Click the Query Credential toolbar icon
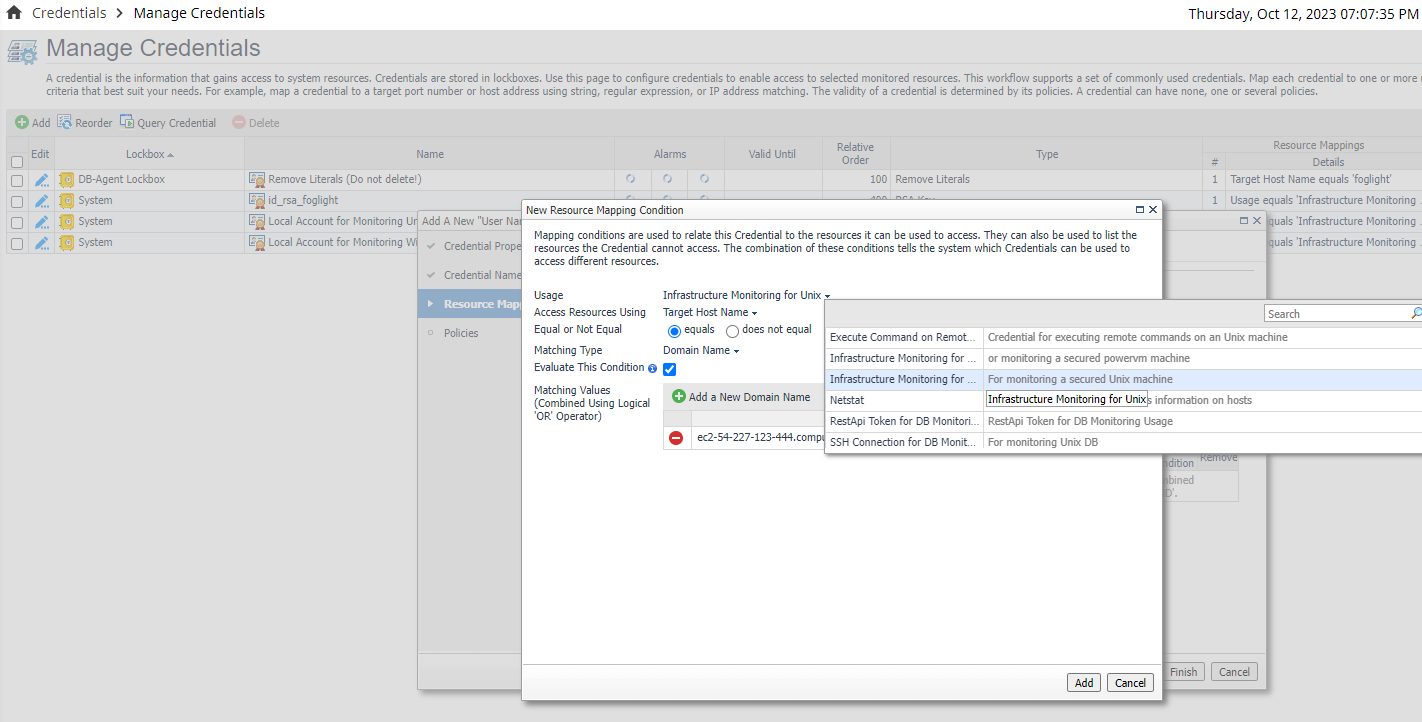This screenshot has width=1422, height=722. click(127, 122)
